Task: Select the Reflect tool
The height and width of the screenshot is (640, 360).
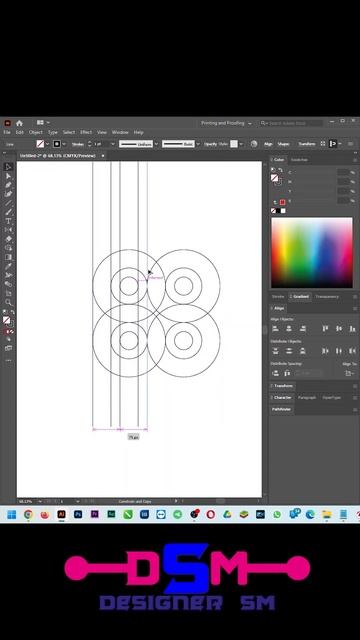Action: point(8,230)
